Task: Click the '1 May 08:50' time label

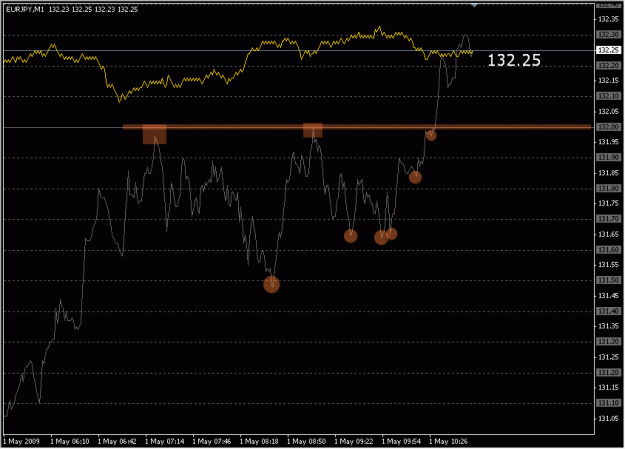Action: [307, 441]
